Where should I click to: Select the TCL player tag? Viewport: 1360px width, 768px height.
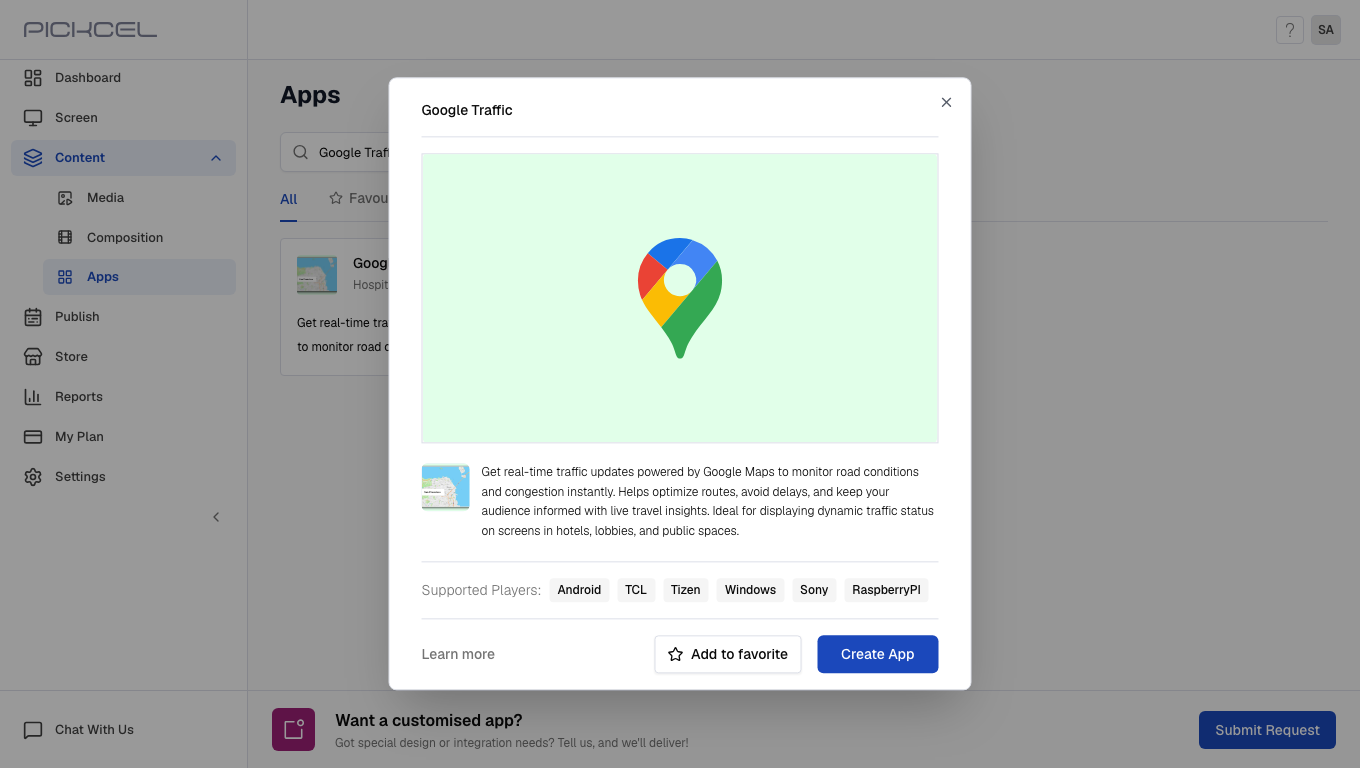point(636,590)
